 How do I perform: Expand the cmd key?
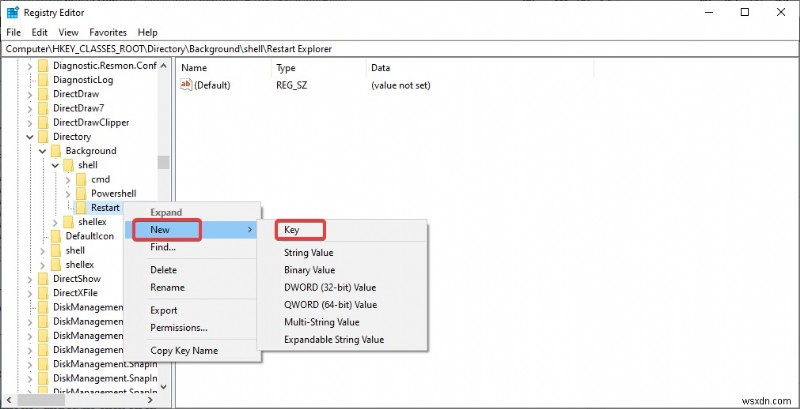(68, 180)
